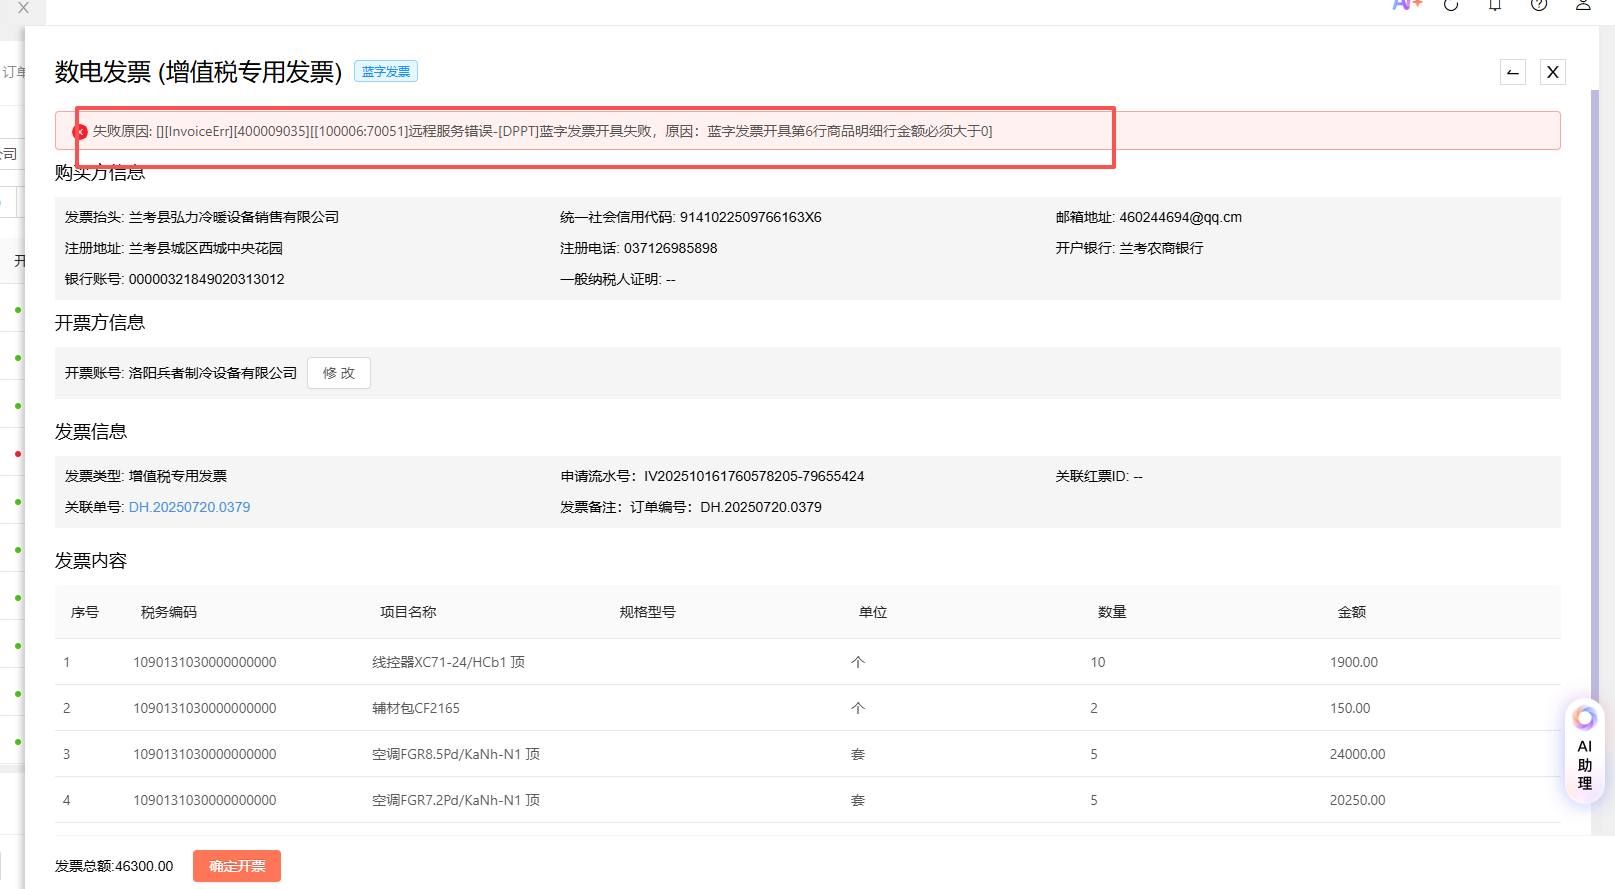Image resolution: width=1615 pixels, height=889 pixels.
Task: Click amount 150.00 in row 2
Action: 1350,708
